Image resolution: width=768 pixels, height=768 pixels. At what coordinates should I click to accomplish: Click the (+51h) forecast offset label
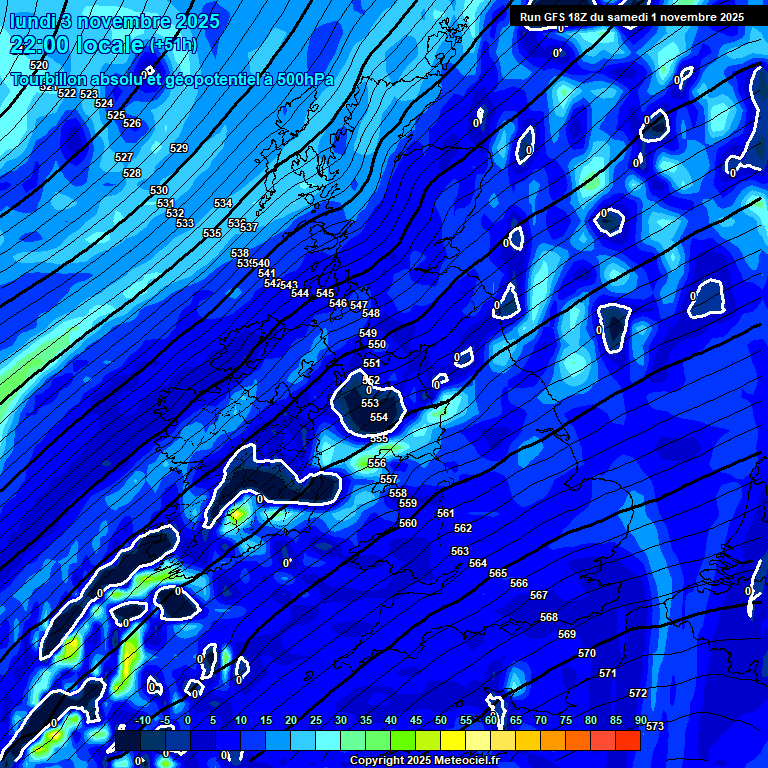point(173,46)
